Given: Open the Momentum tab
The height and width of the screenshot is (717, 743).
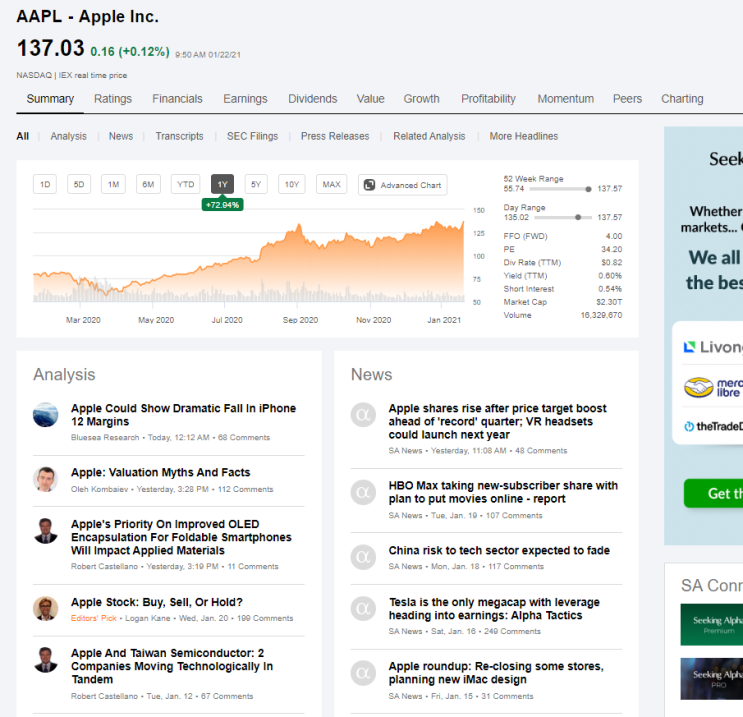Looking at the screenshot, I should [565, 99].
